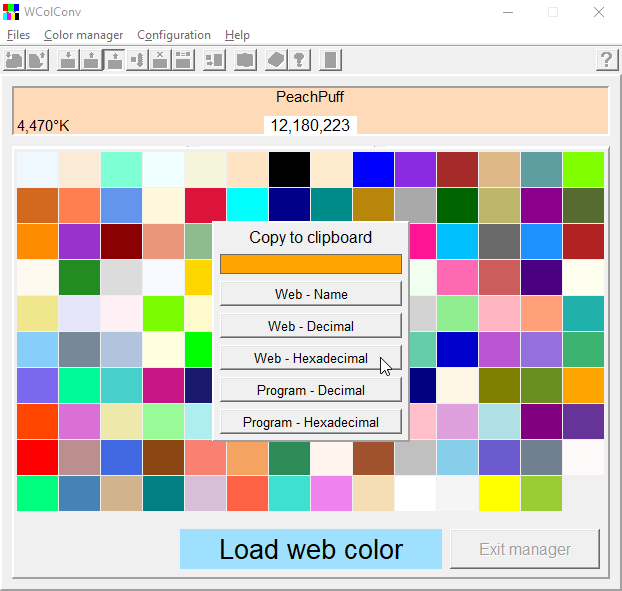Viewport: 622px width, 591px height.
Task: Open the Files menu
Action: 18,35
